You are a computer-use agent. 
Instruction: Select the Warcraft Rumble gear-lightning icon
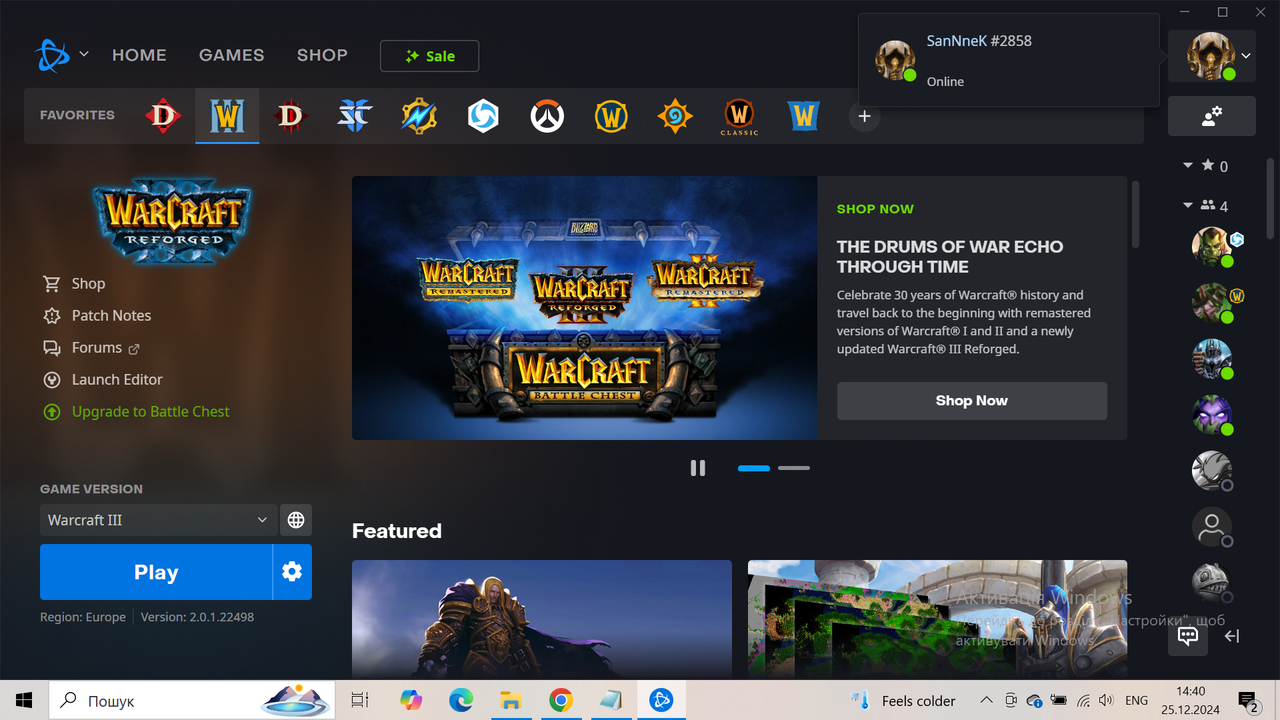coord(419,116)
